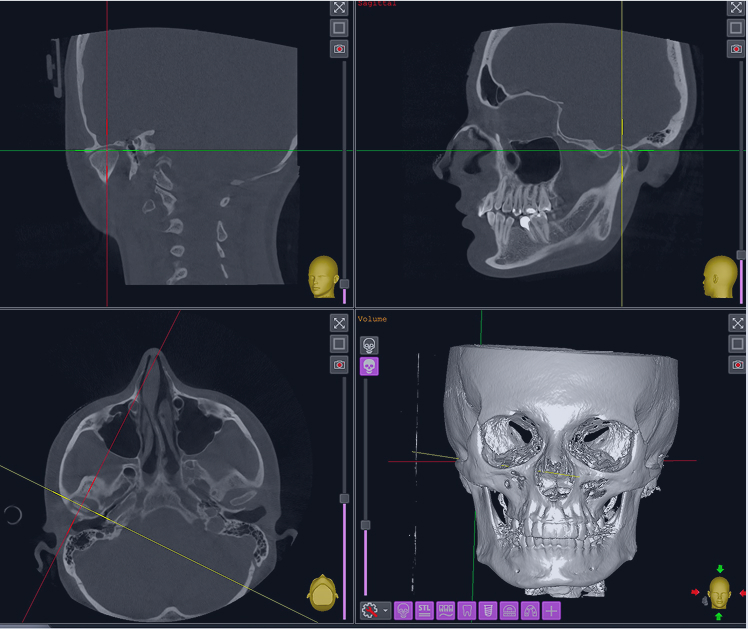Expand the axial view to fullscreen
748x629 pixels.
339,322
